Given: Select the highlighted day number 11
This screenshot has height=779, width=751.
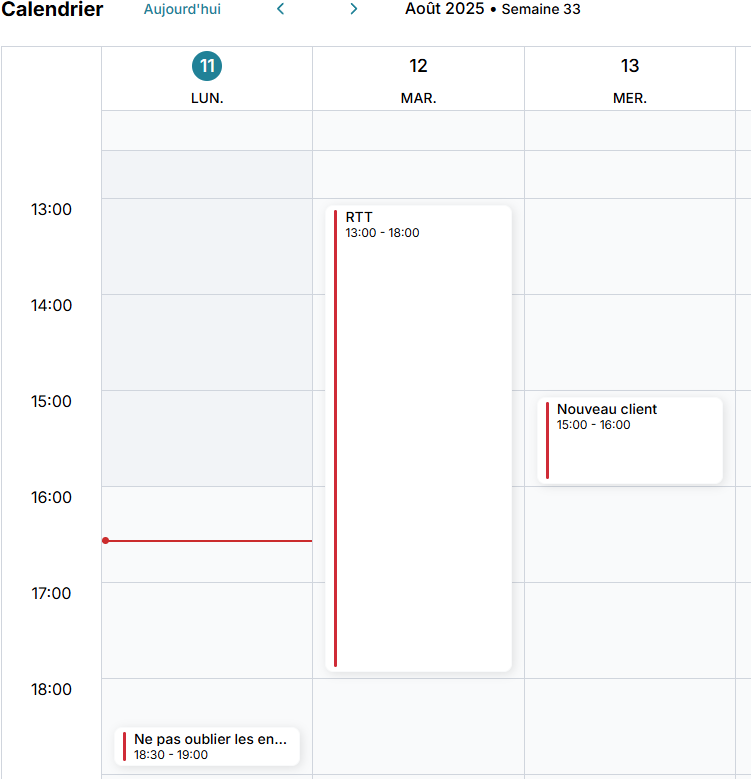Looking at the screenshot, I should pyautogui.click(x=207, y=66).
